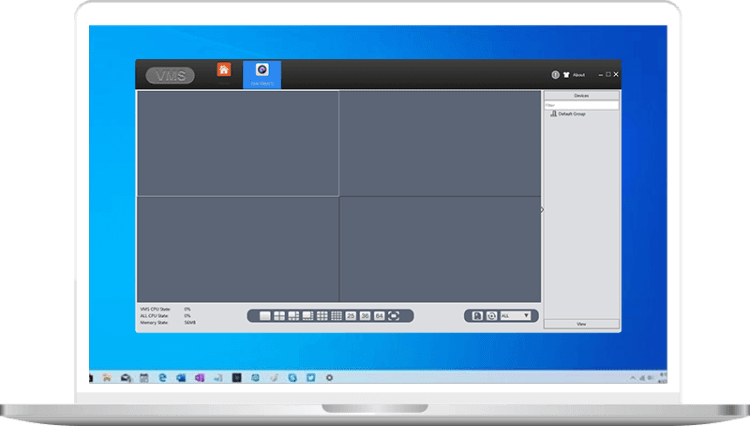Click the Devices panel header

582,96
